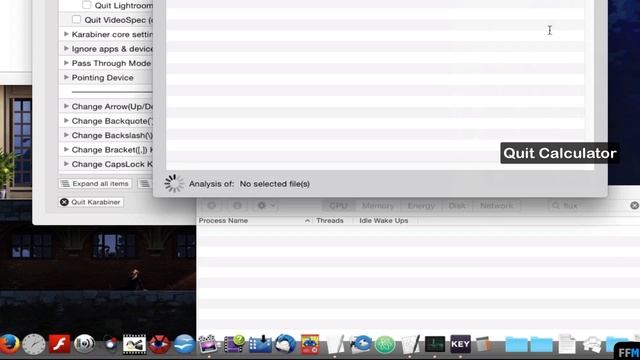The image size is (640, 360).
Task: Open the KEY Karabiner icon in Dock
Action: 460,344
